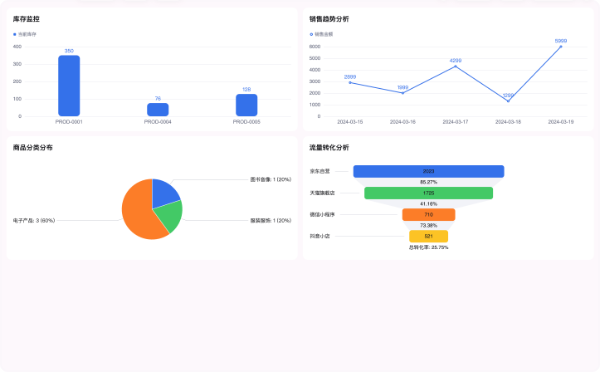Select the PROD-0005 inventory bar
The height and width of the screenshot is (372, 600).
[x=246, y=105]
